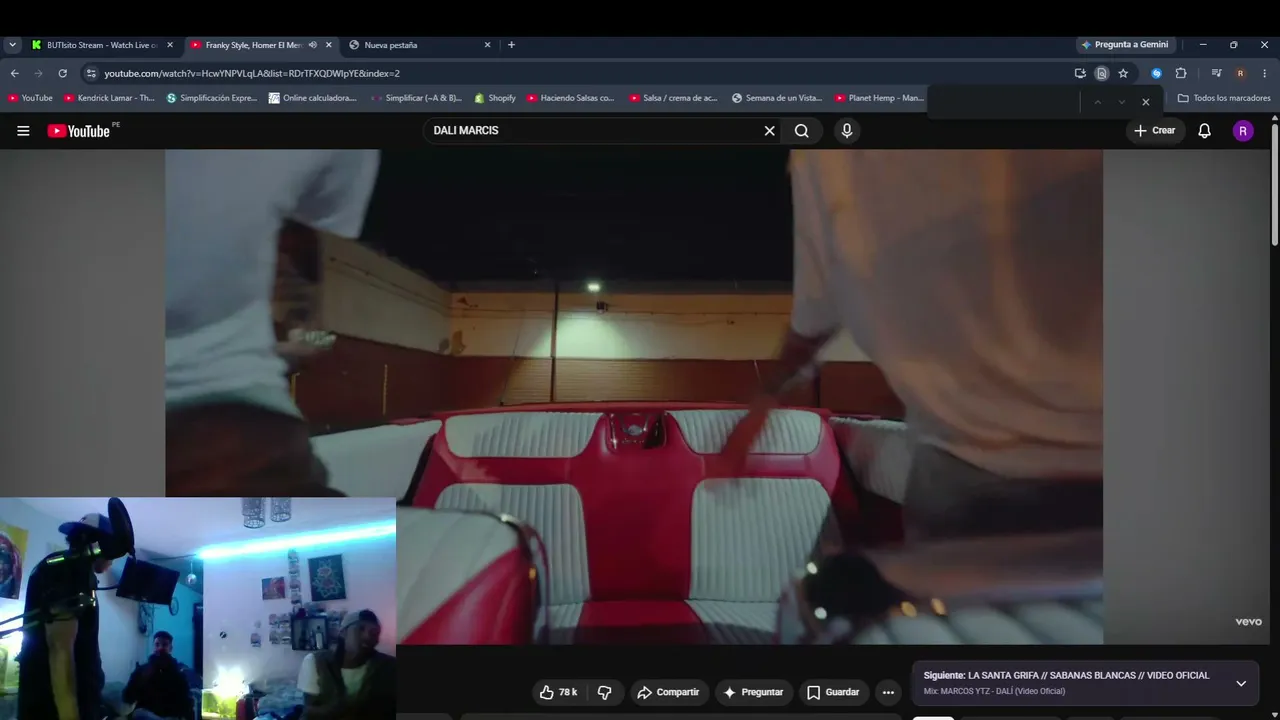This screenshot has width=1280, height=720.
Task: Click the highlighted page search icon in address bar
Action: 1101,73
